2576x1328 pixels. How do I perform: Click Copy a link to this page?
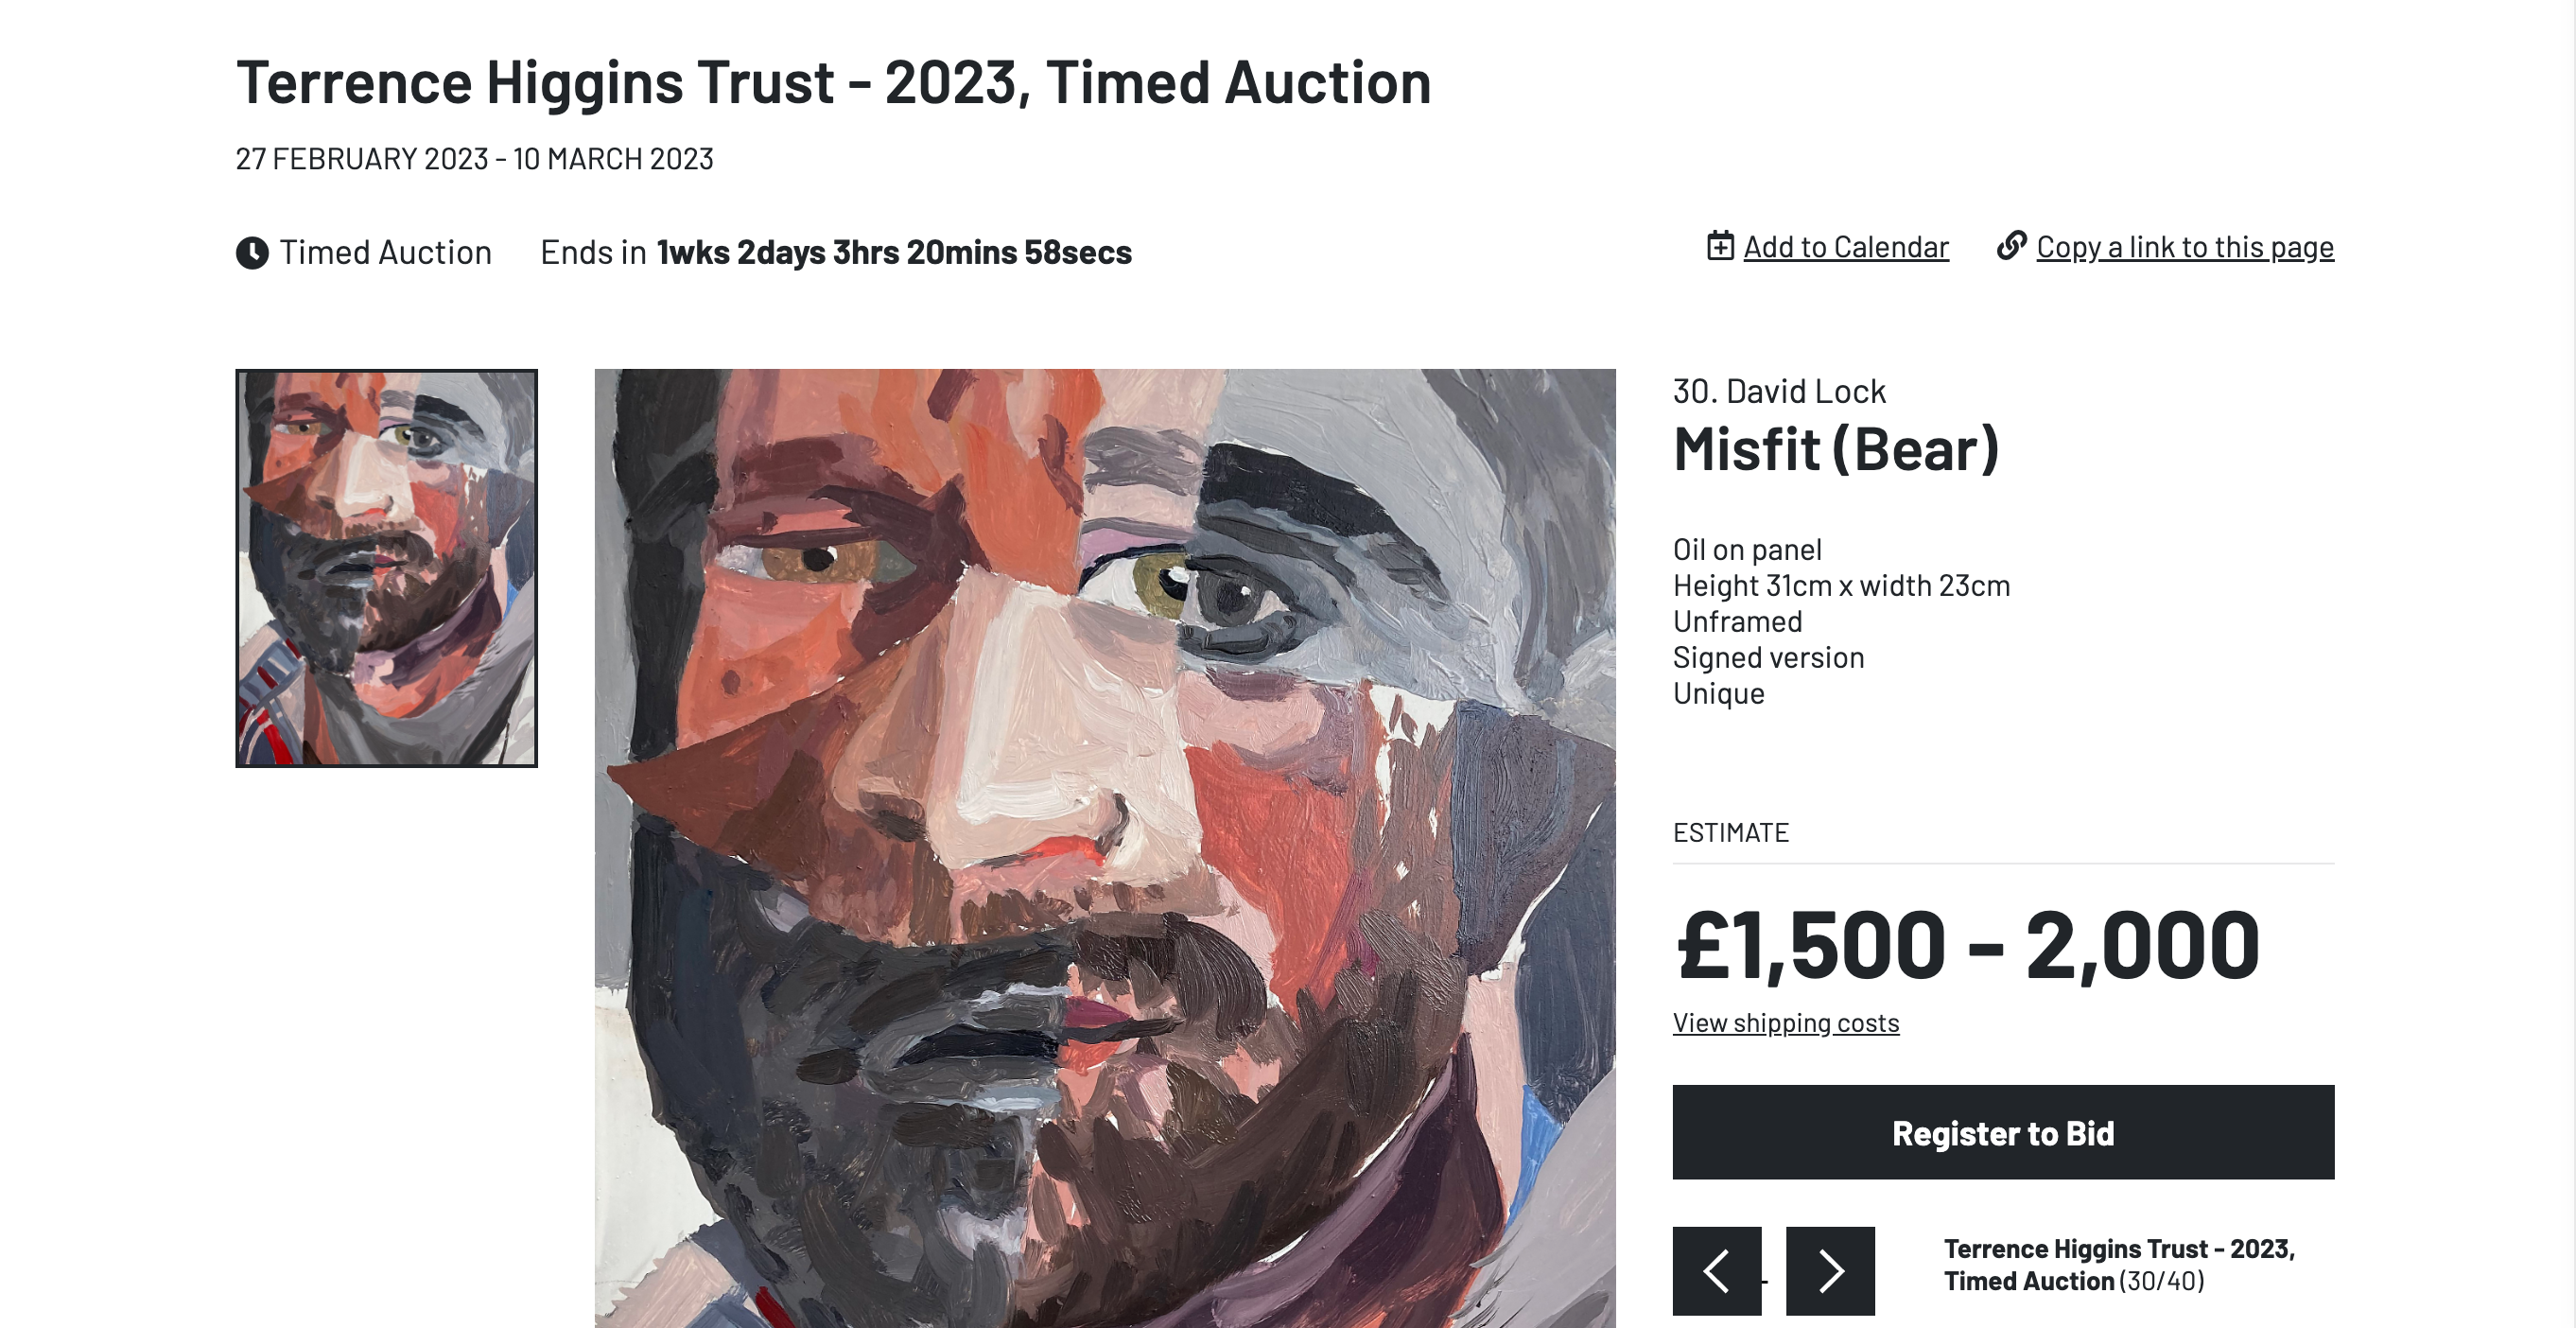tap(2185, 247)
